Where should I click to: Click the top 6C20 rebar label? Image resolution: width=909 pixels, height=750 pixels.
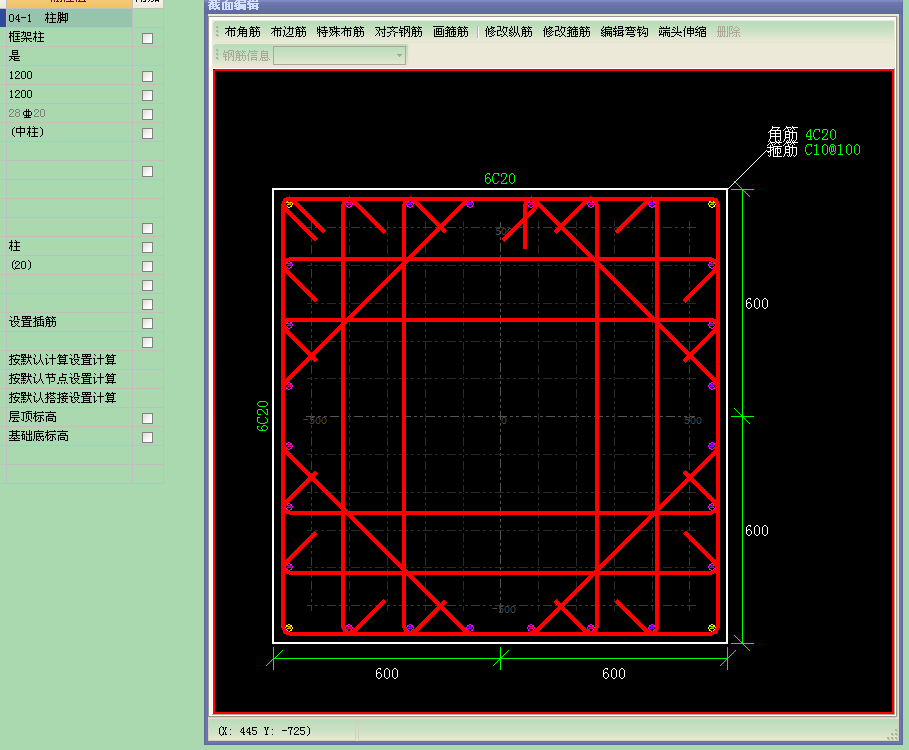click(500, 179)
